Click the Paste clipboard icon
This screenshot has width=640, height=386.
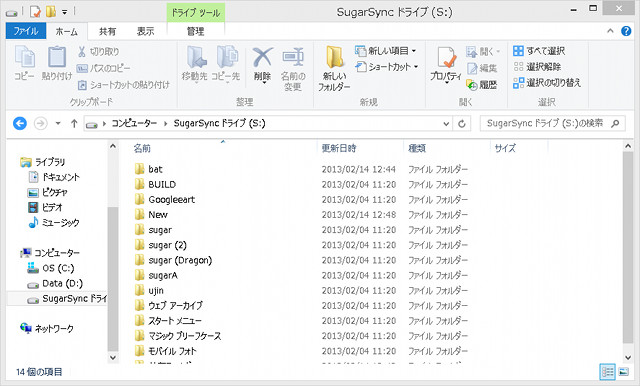[57, 57]
